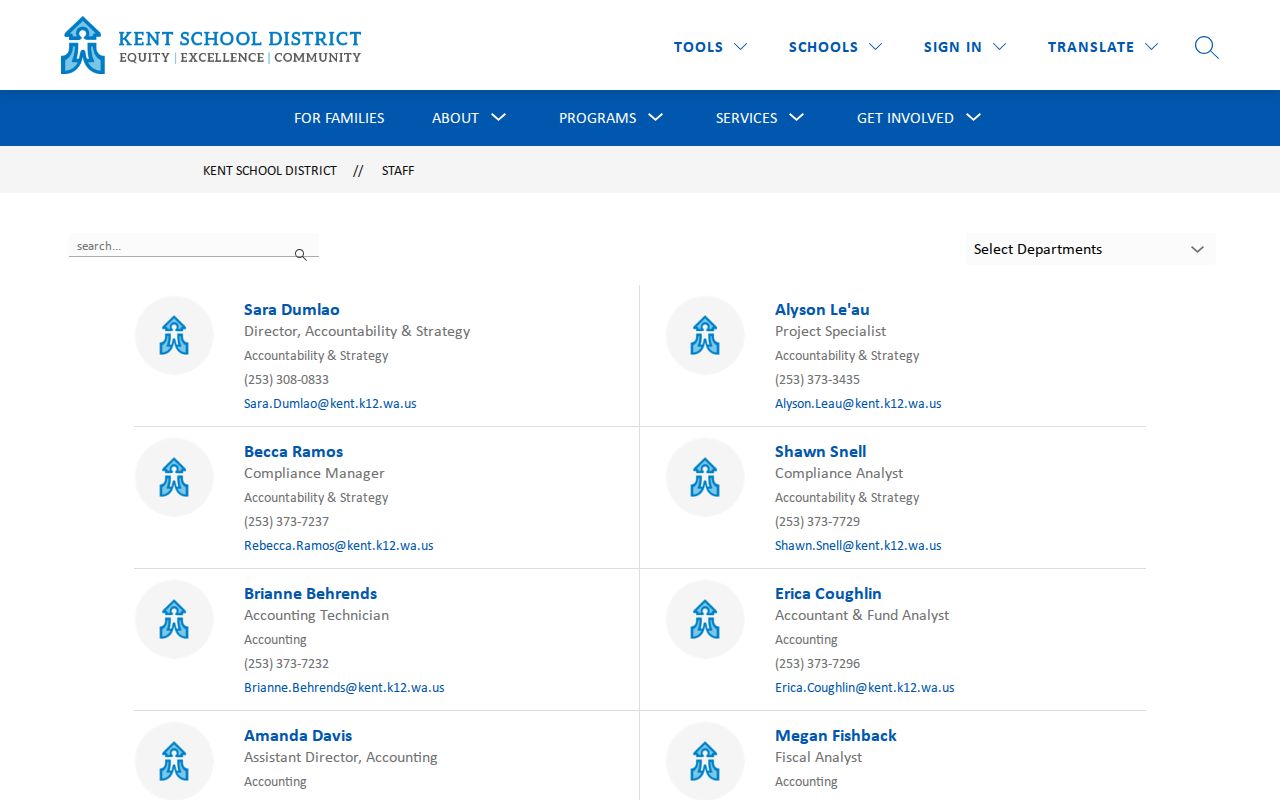Screen dimensions: 1280x800
Task: Click Megan Fishback's avatar icon
Action: (x=705, y=761)
